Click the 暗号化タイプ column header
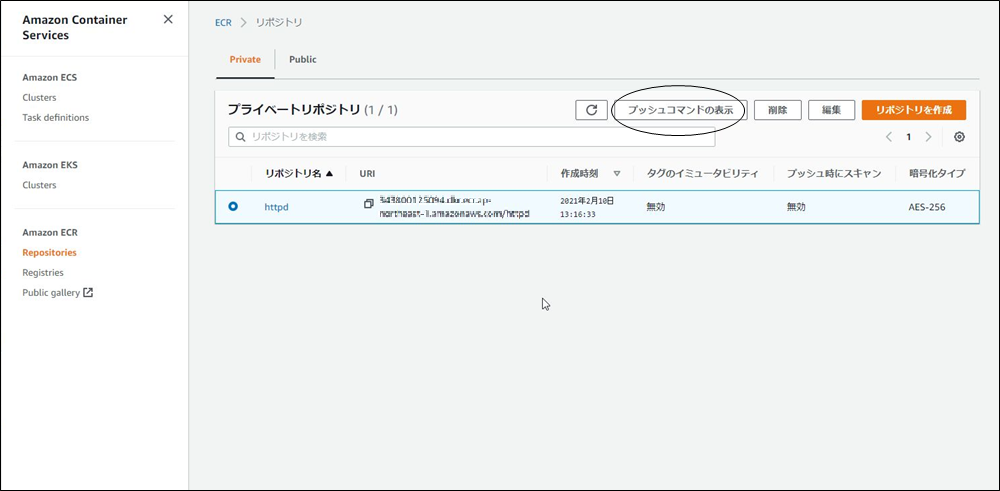Viewport: 1000px width, 491px height. click(x=936, y=173)
